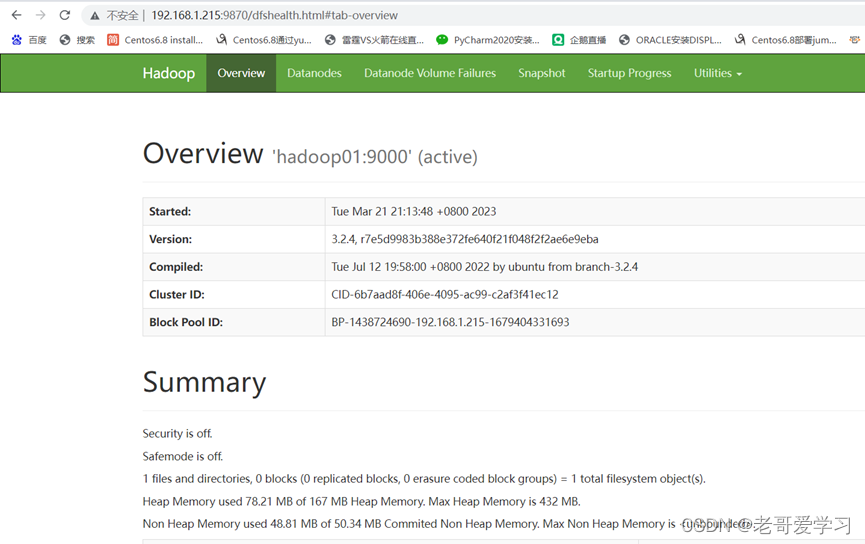Click the Heap Memory used line
This screenshot has height=544, width=865.
point(361,502)
